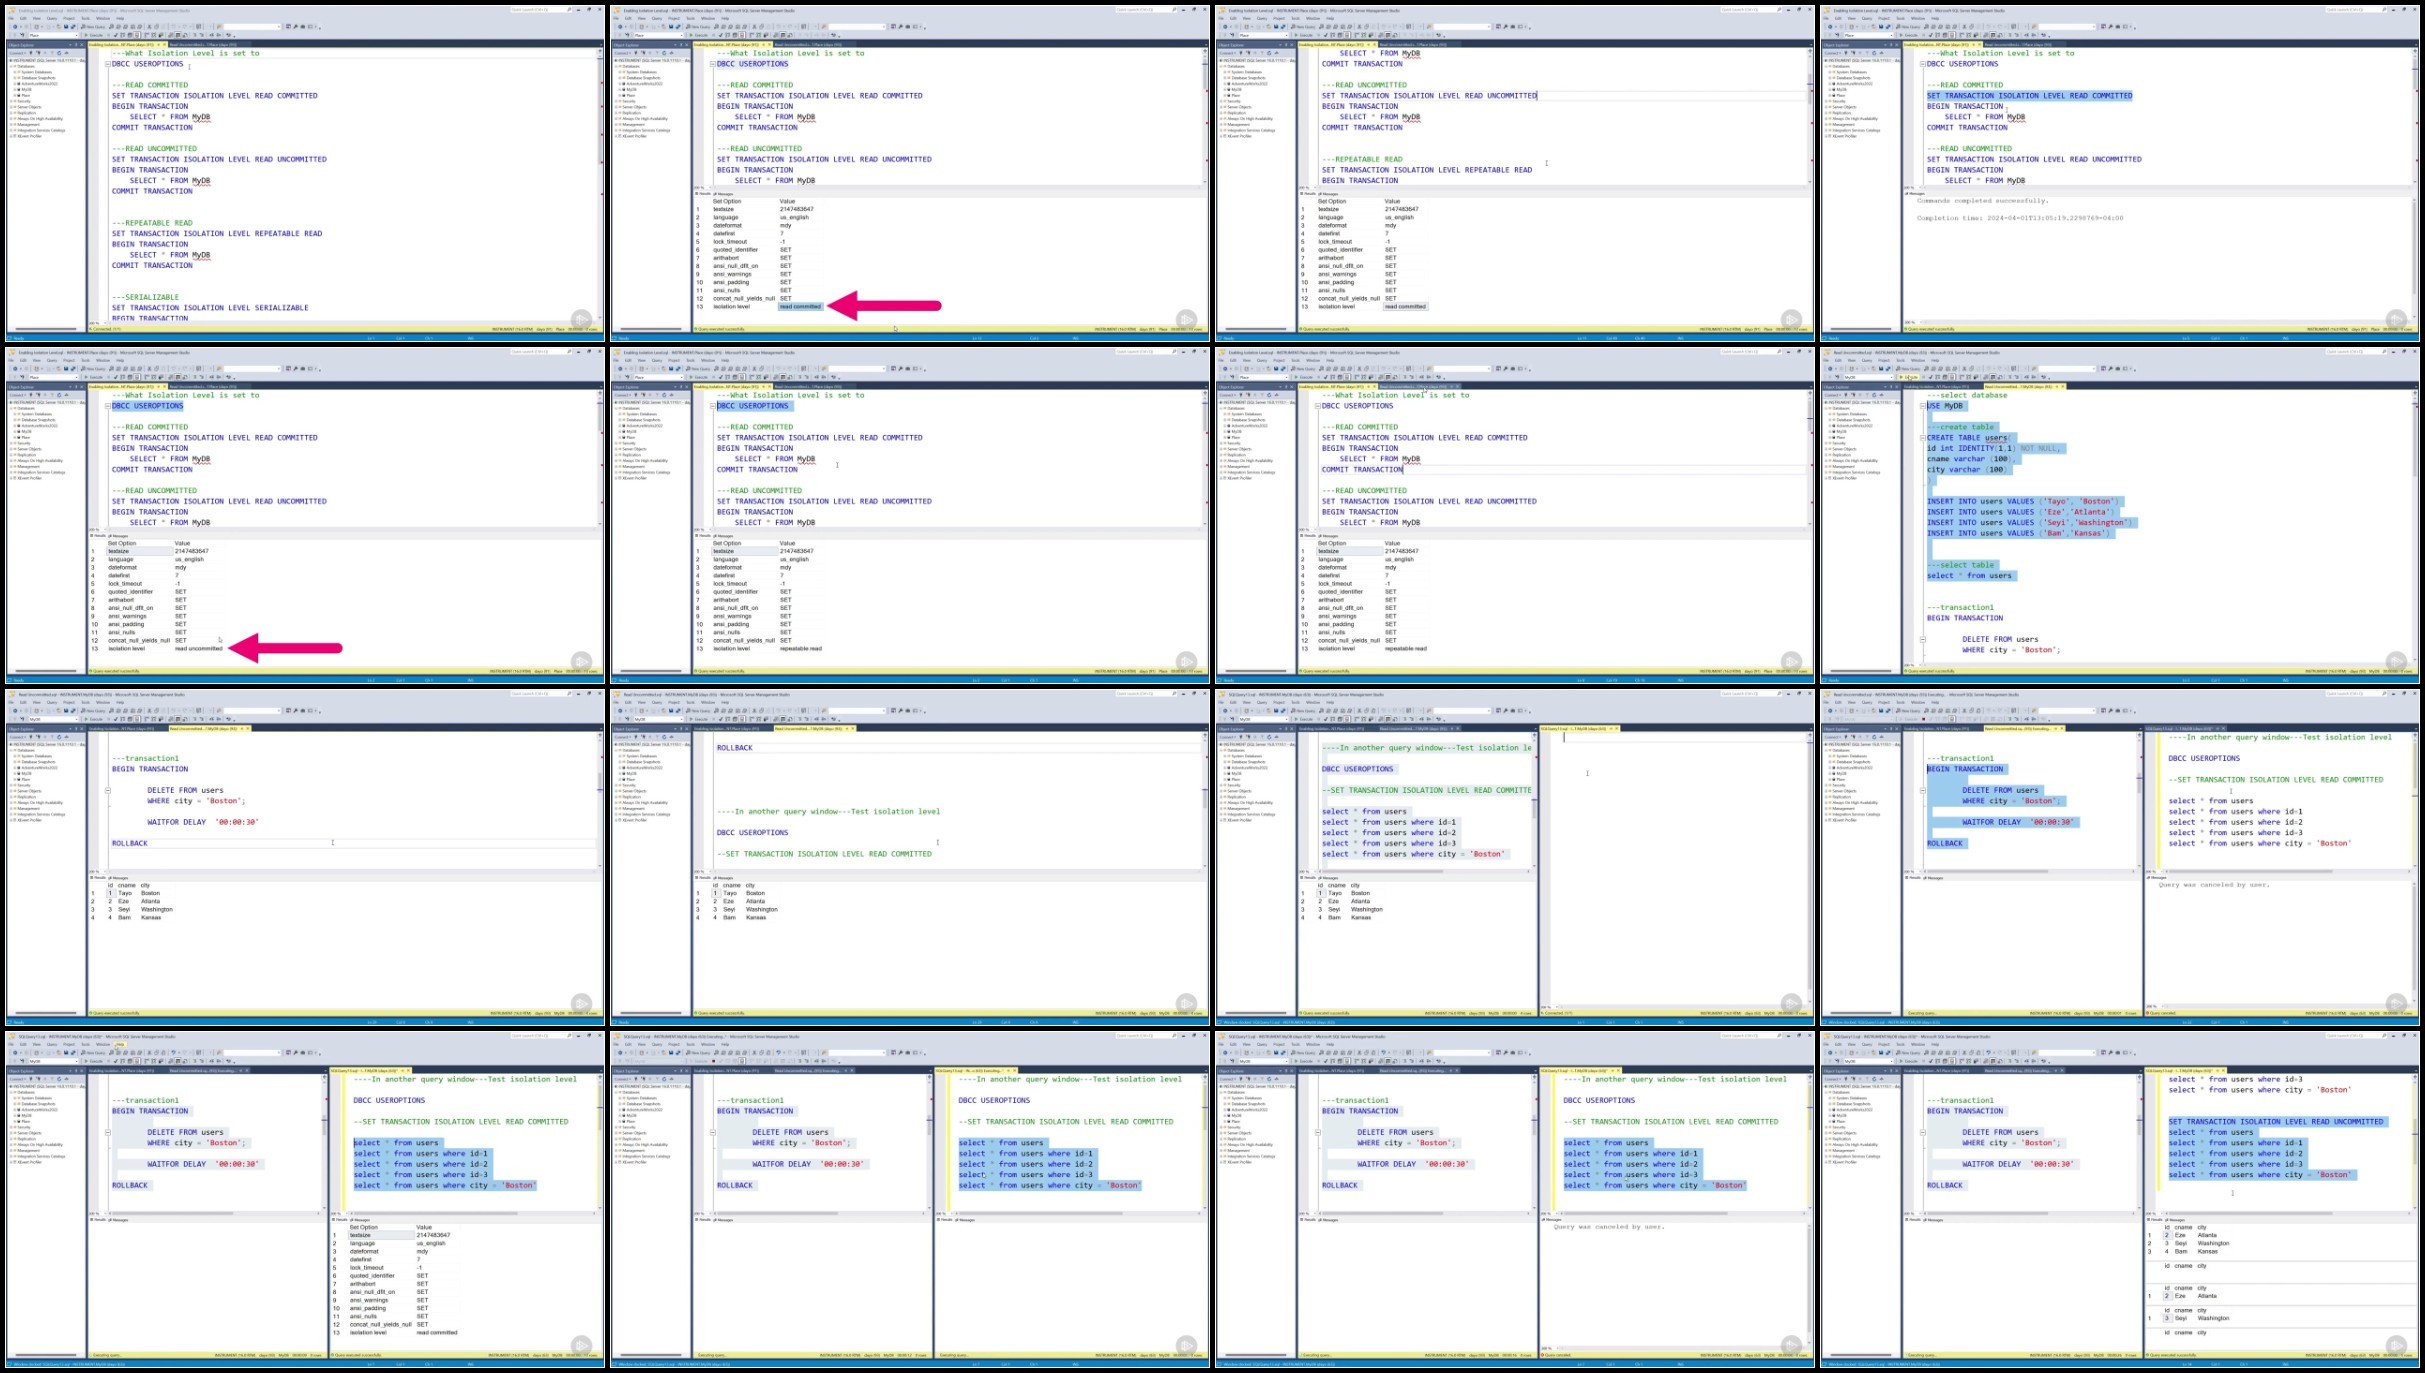Click active 'Read Uncommitted.sql' tab in CREATE TABLE frame
2425x1373 pixels.
coord(2024,386)
